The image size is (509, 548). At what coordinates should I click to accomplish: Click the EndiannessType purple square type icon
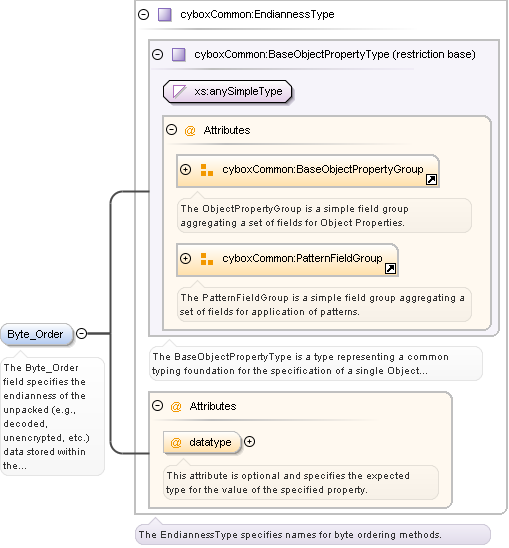click(165, 15)
